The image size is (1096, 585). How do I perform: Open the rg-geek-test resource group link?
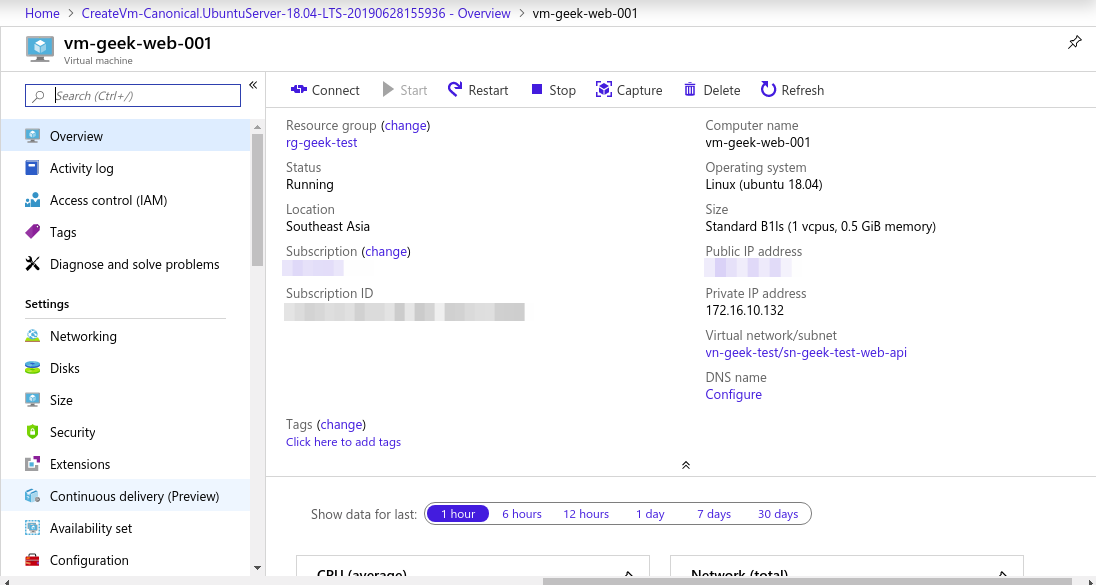322,143
